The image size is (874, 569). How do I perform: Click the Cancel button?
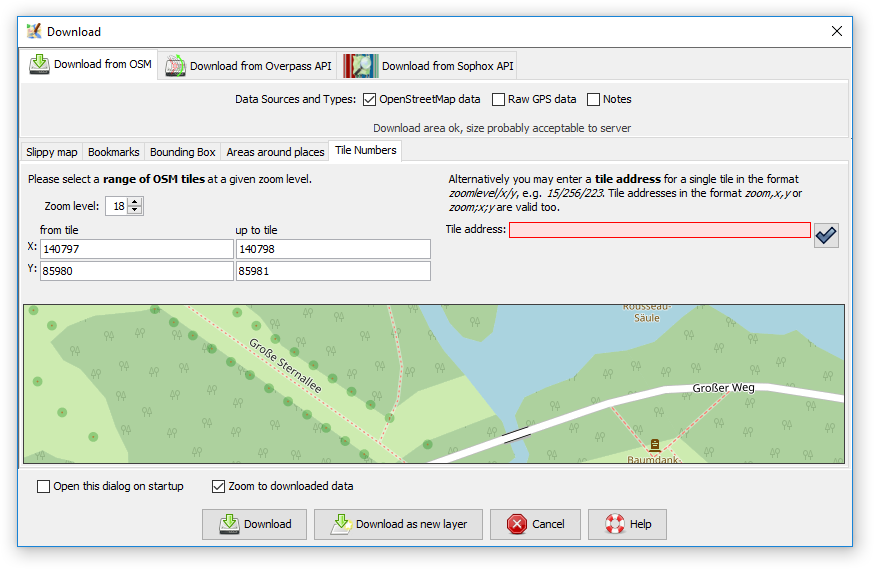(x=536, y=524)
